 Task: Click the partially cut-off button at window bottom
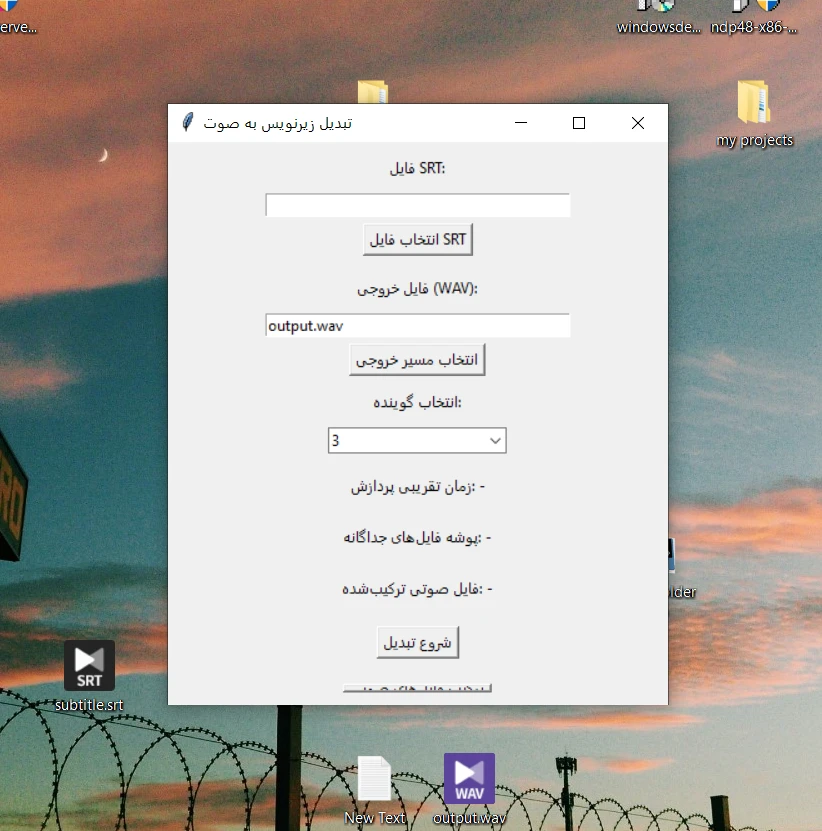417,688
